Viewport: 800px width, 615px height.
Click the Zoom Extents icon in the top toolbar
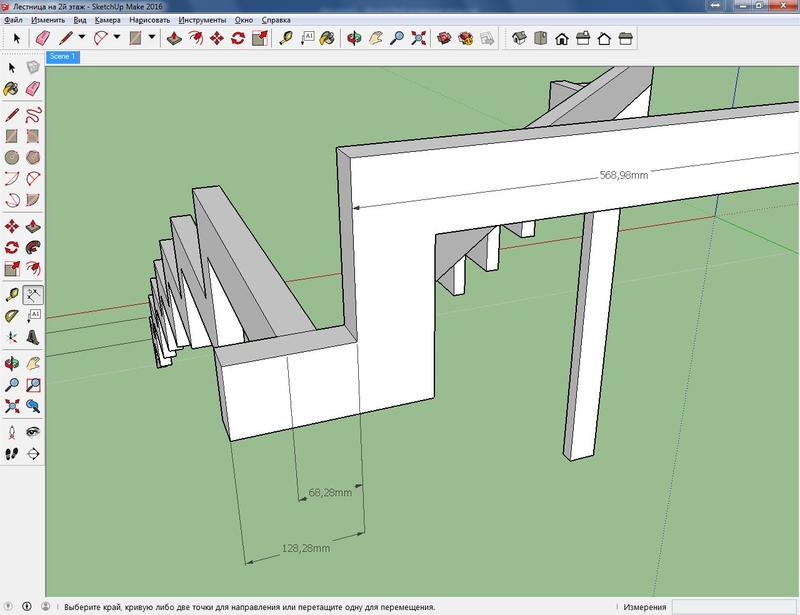tap(419, 38)
